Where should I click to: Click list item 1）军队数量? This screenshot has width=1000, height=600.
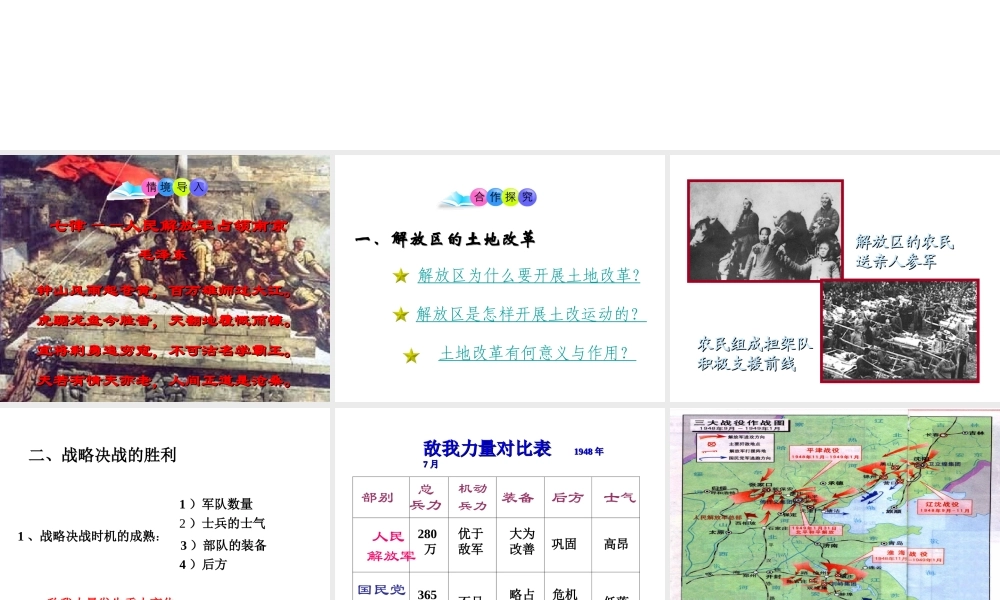coord(216,504)
